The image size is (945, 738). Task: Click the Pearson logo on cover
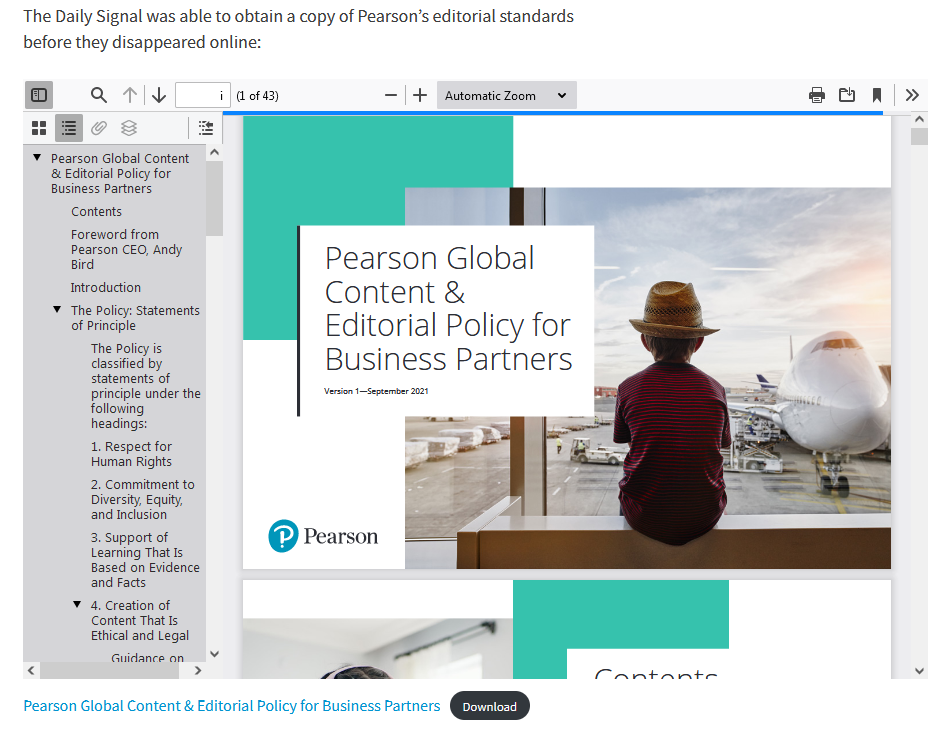[323, 536]
